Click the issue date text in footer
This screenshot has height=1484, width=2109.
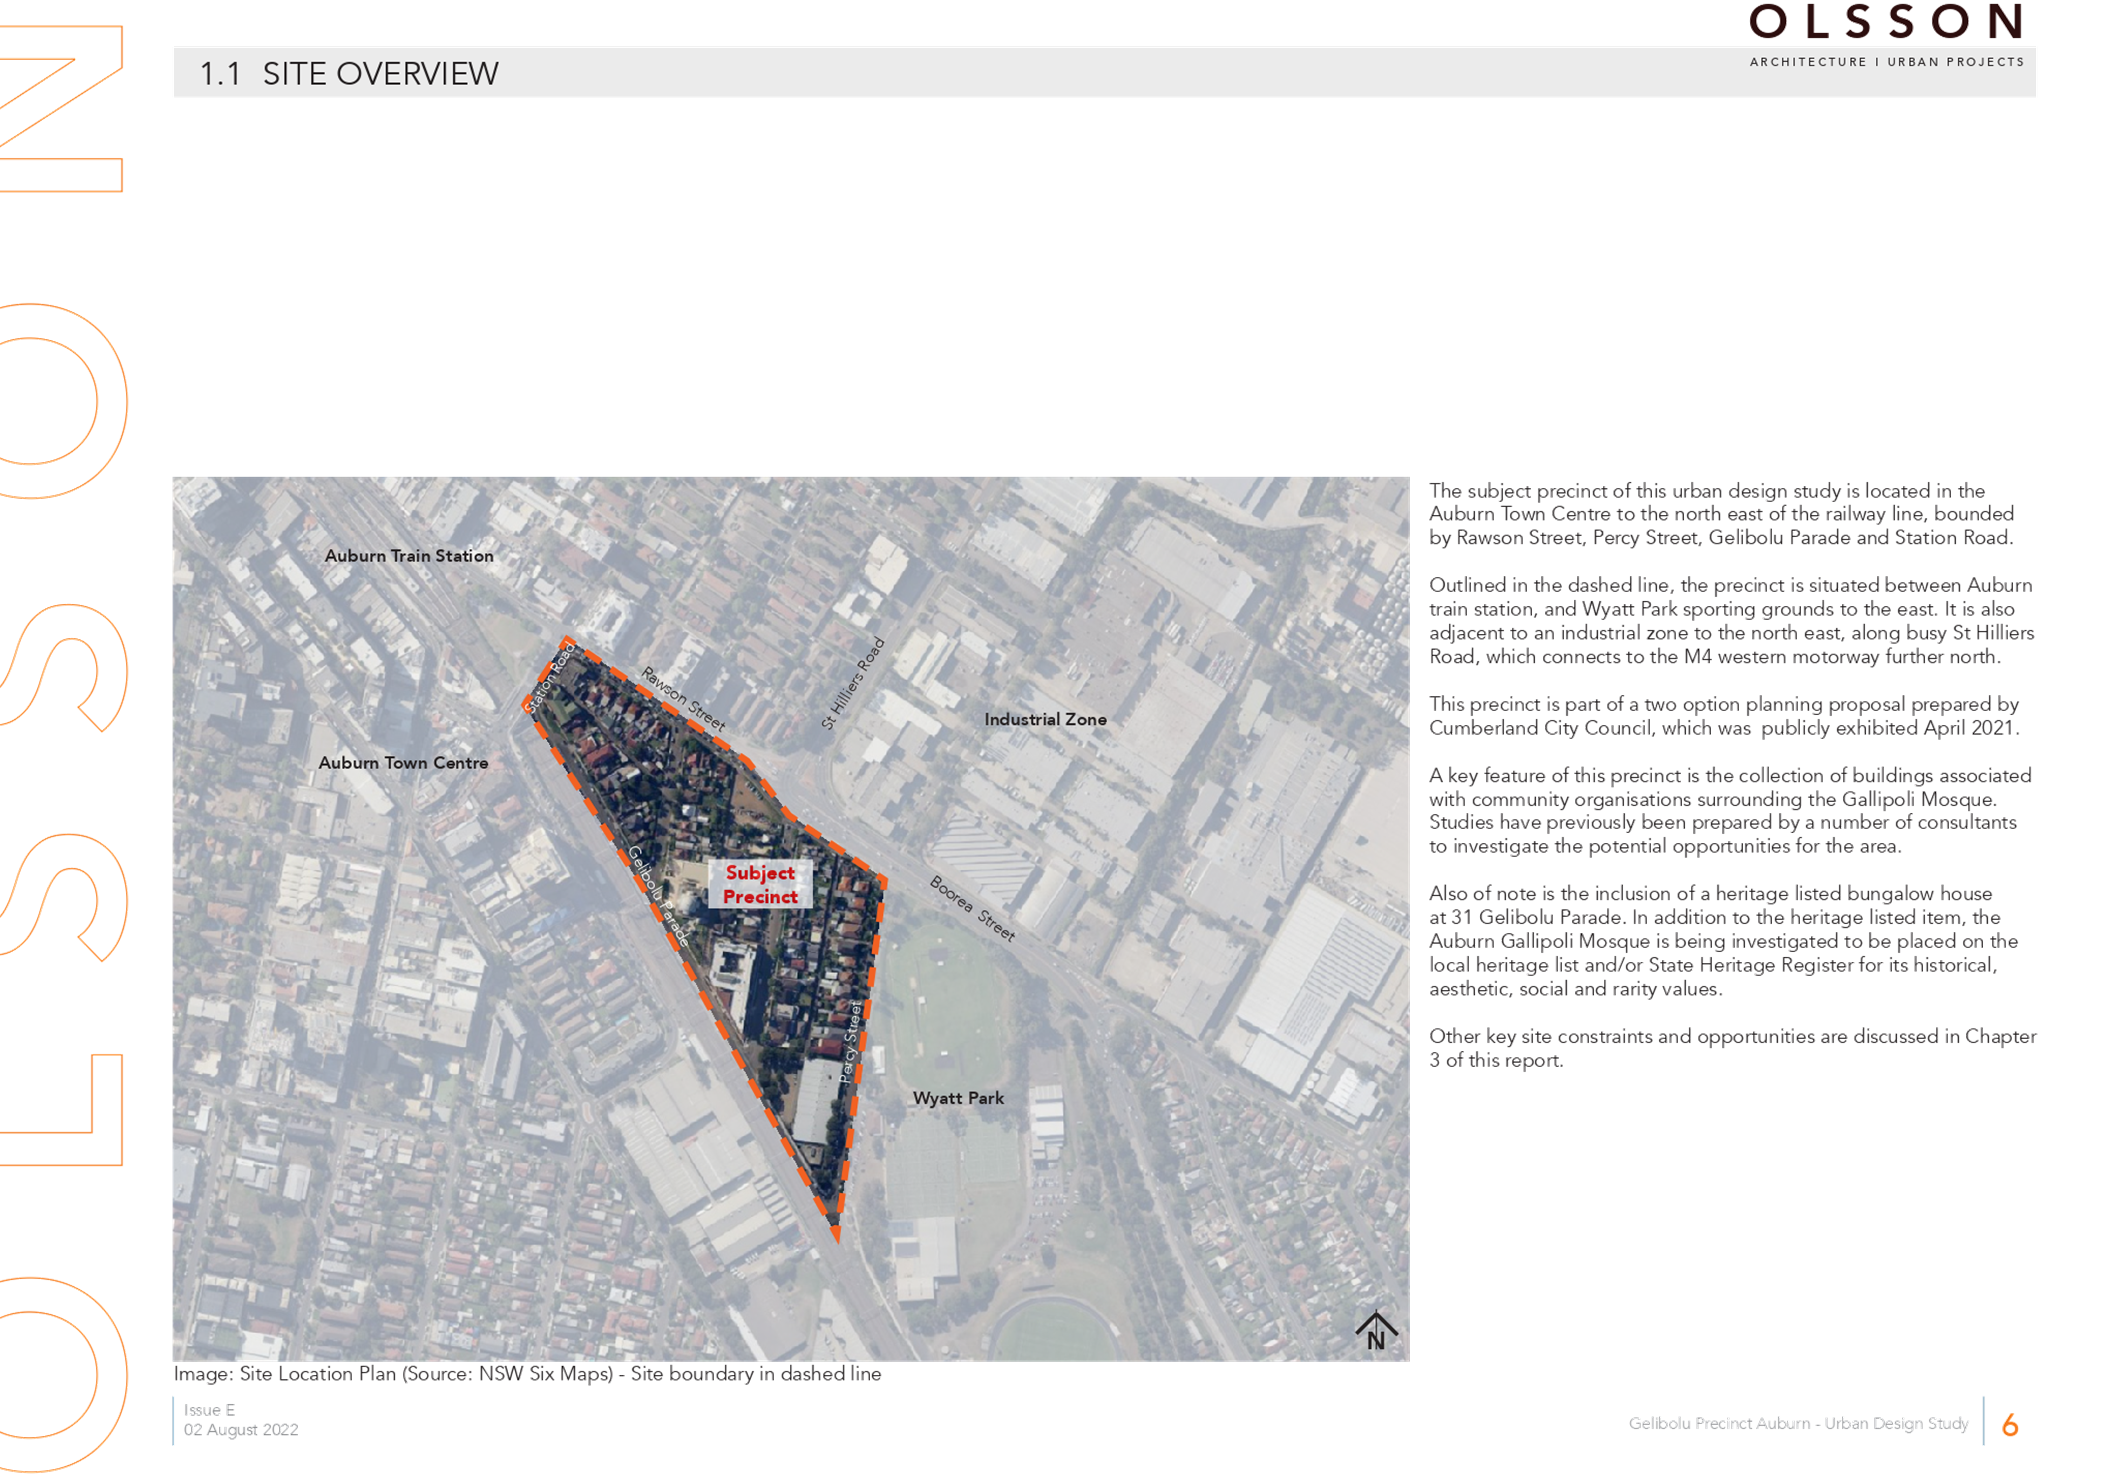click(240, 1429)
